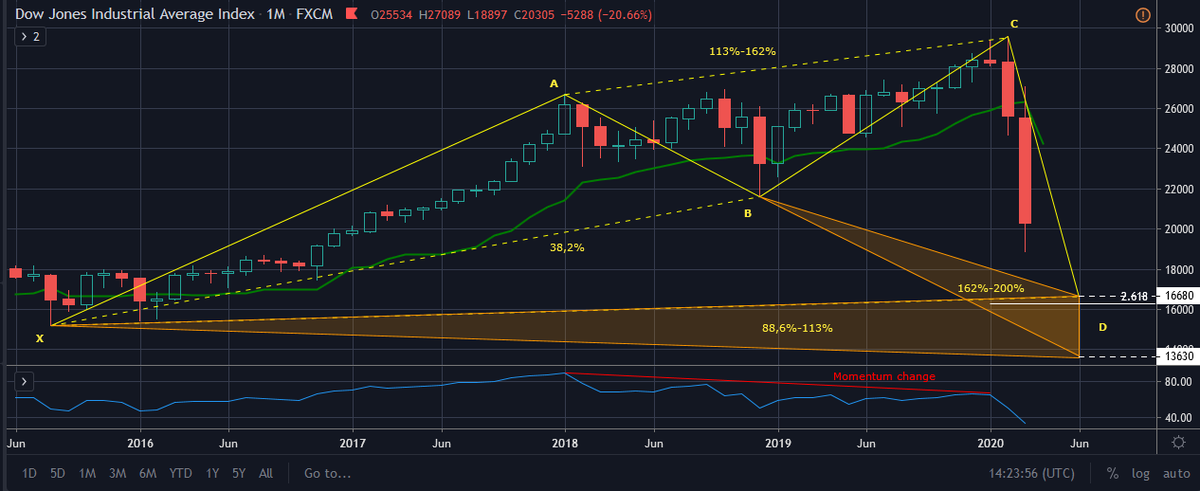Select the 1M time range
The width and height of the screenshot is (1200, 491).
click(x=87, y=473)
